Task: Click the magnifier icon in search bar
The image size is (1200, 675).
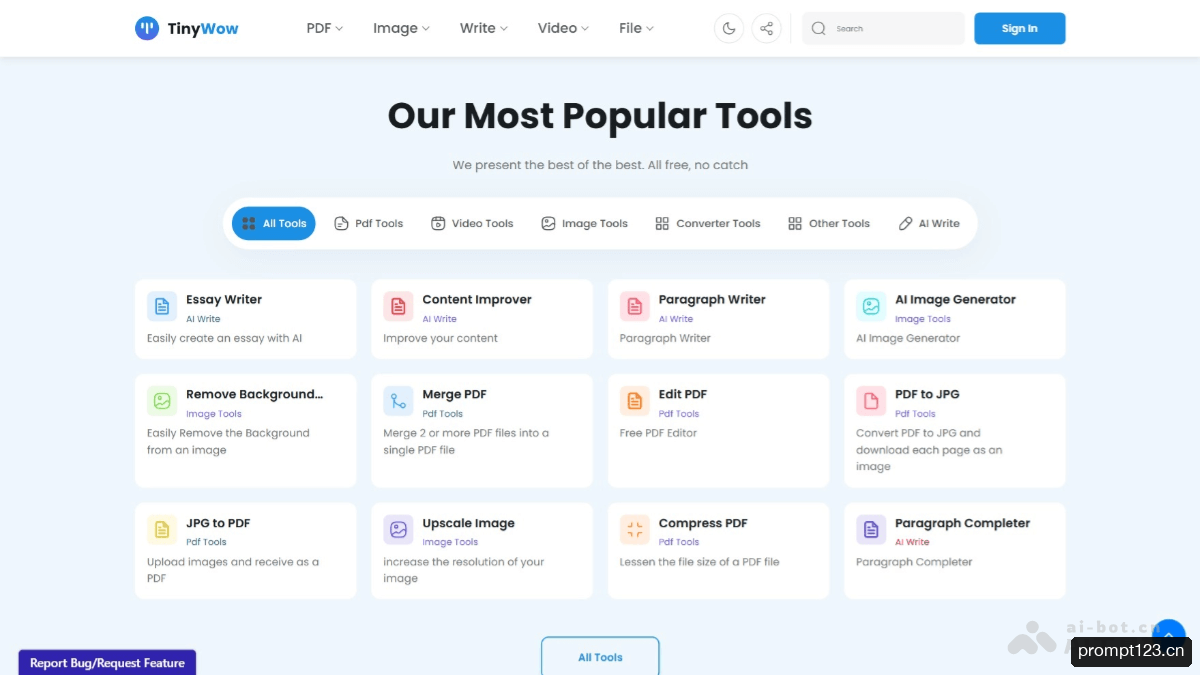Action: [x=819, y=28]
